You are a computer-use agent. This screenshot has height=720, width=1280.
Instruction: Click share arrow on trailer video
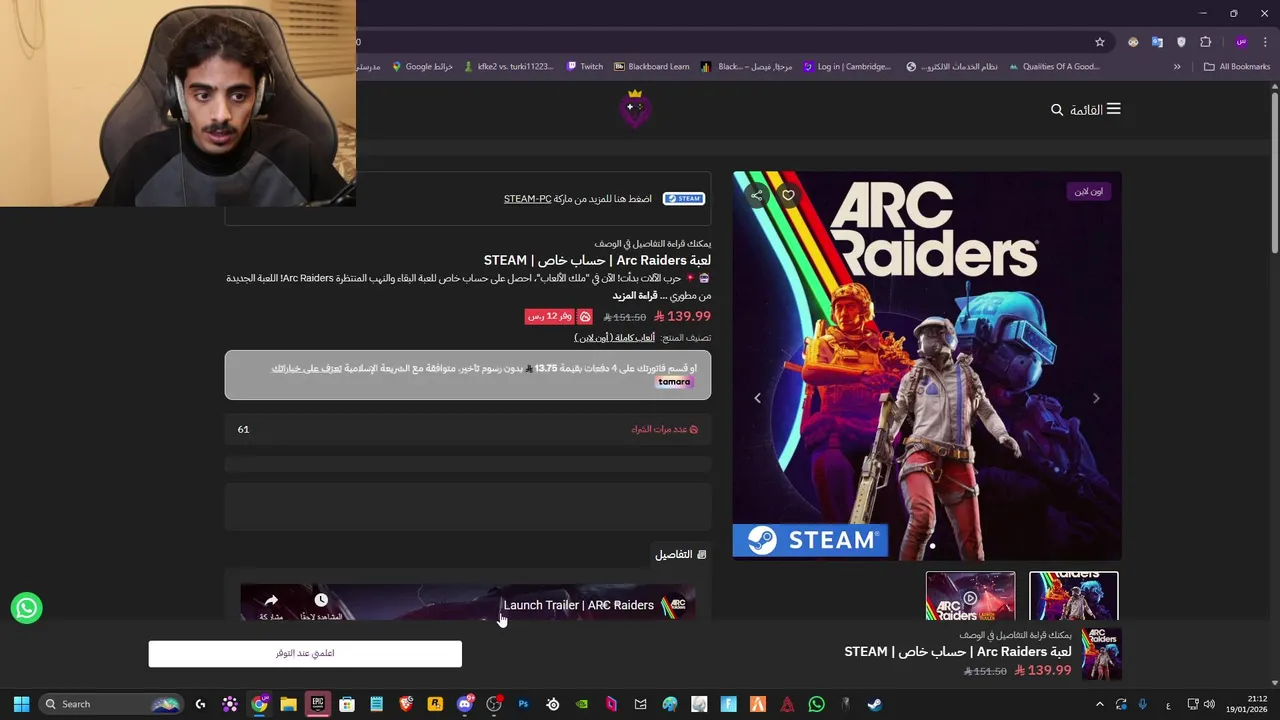click(x=271, y=601)
